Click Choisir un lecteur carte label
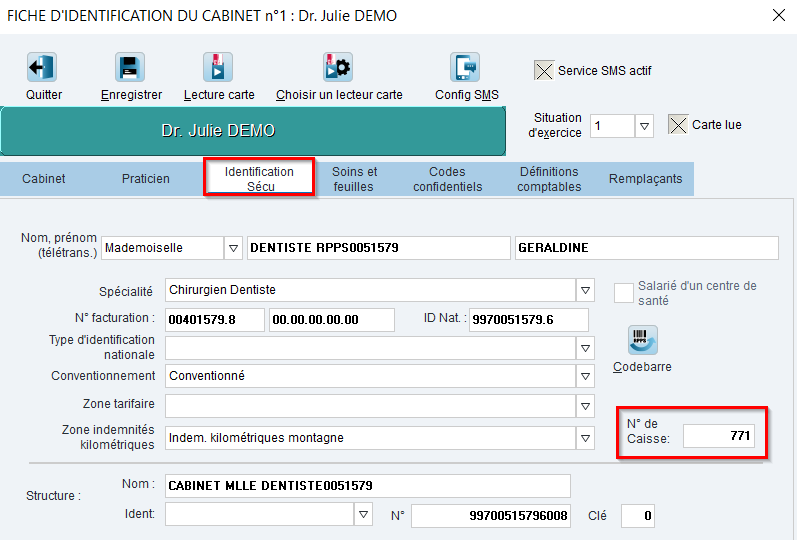 pos(339,95)
